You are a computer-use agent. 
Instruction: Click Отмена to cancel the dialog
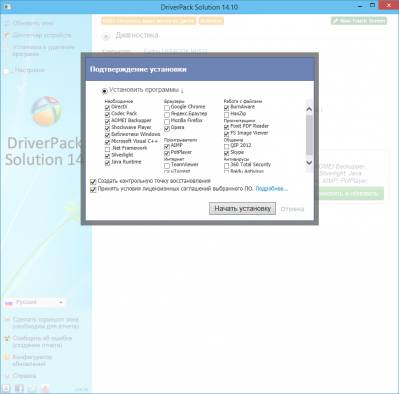(292, 209)
